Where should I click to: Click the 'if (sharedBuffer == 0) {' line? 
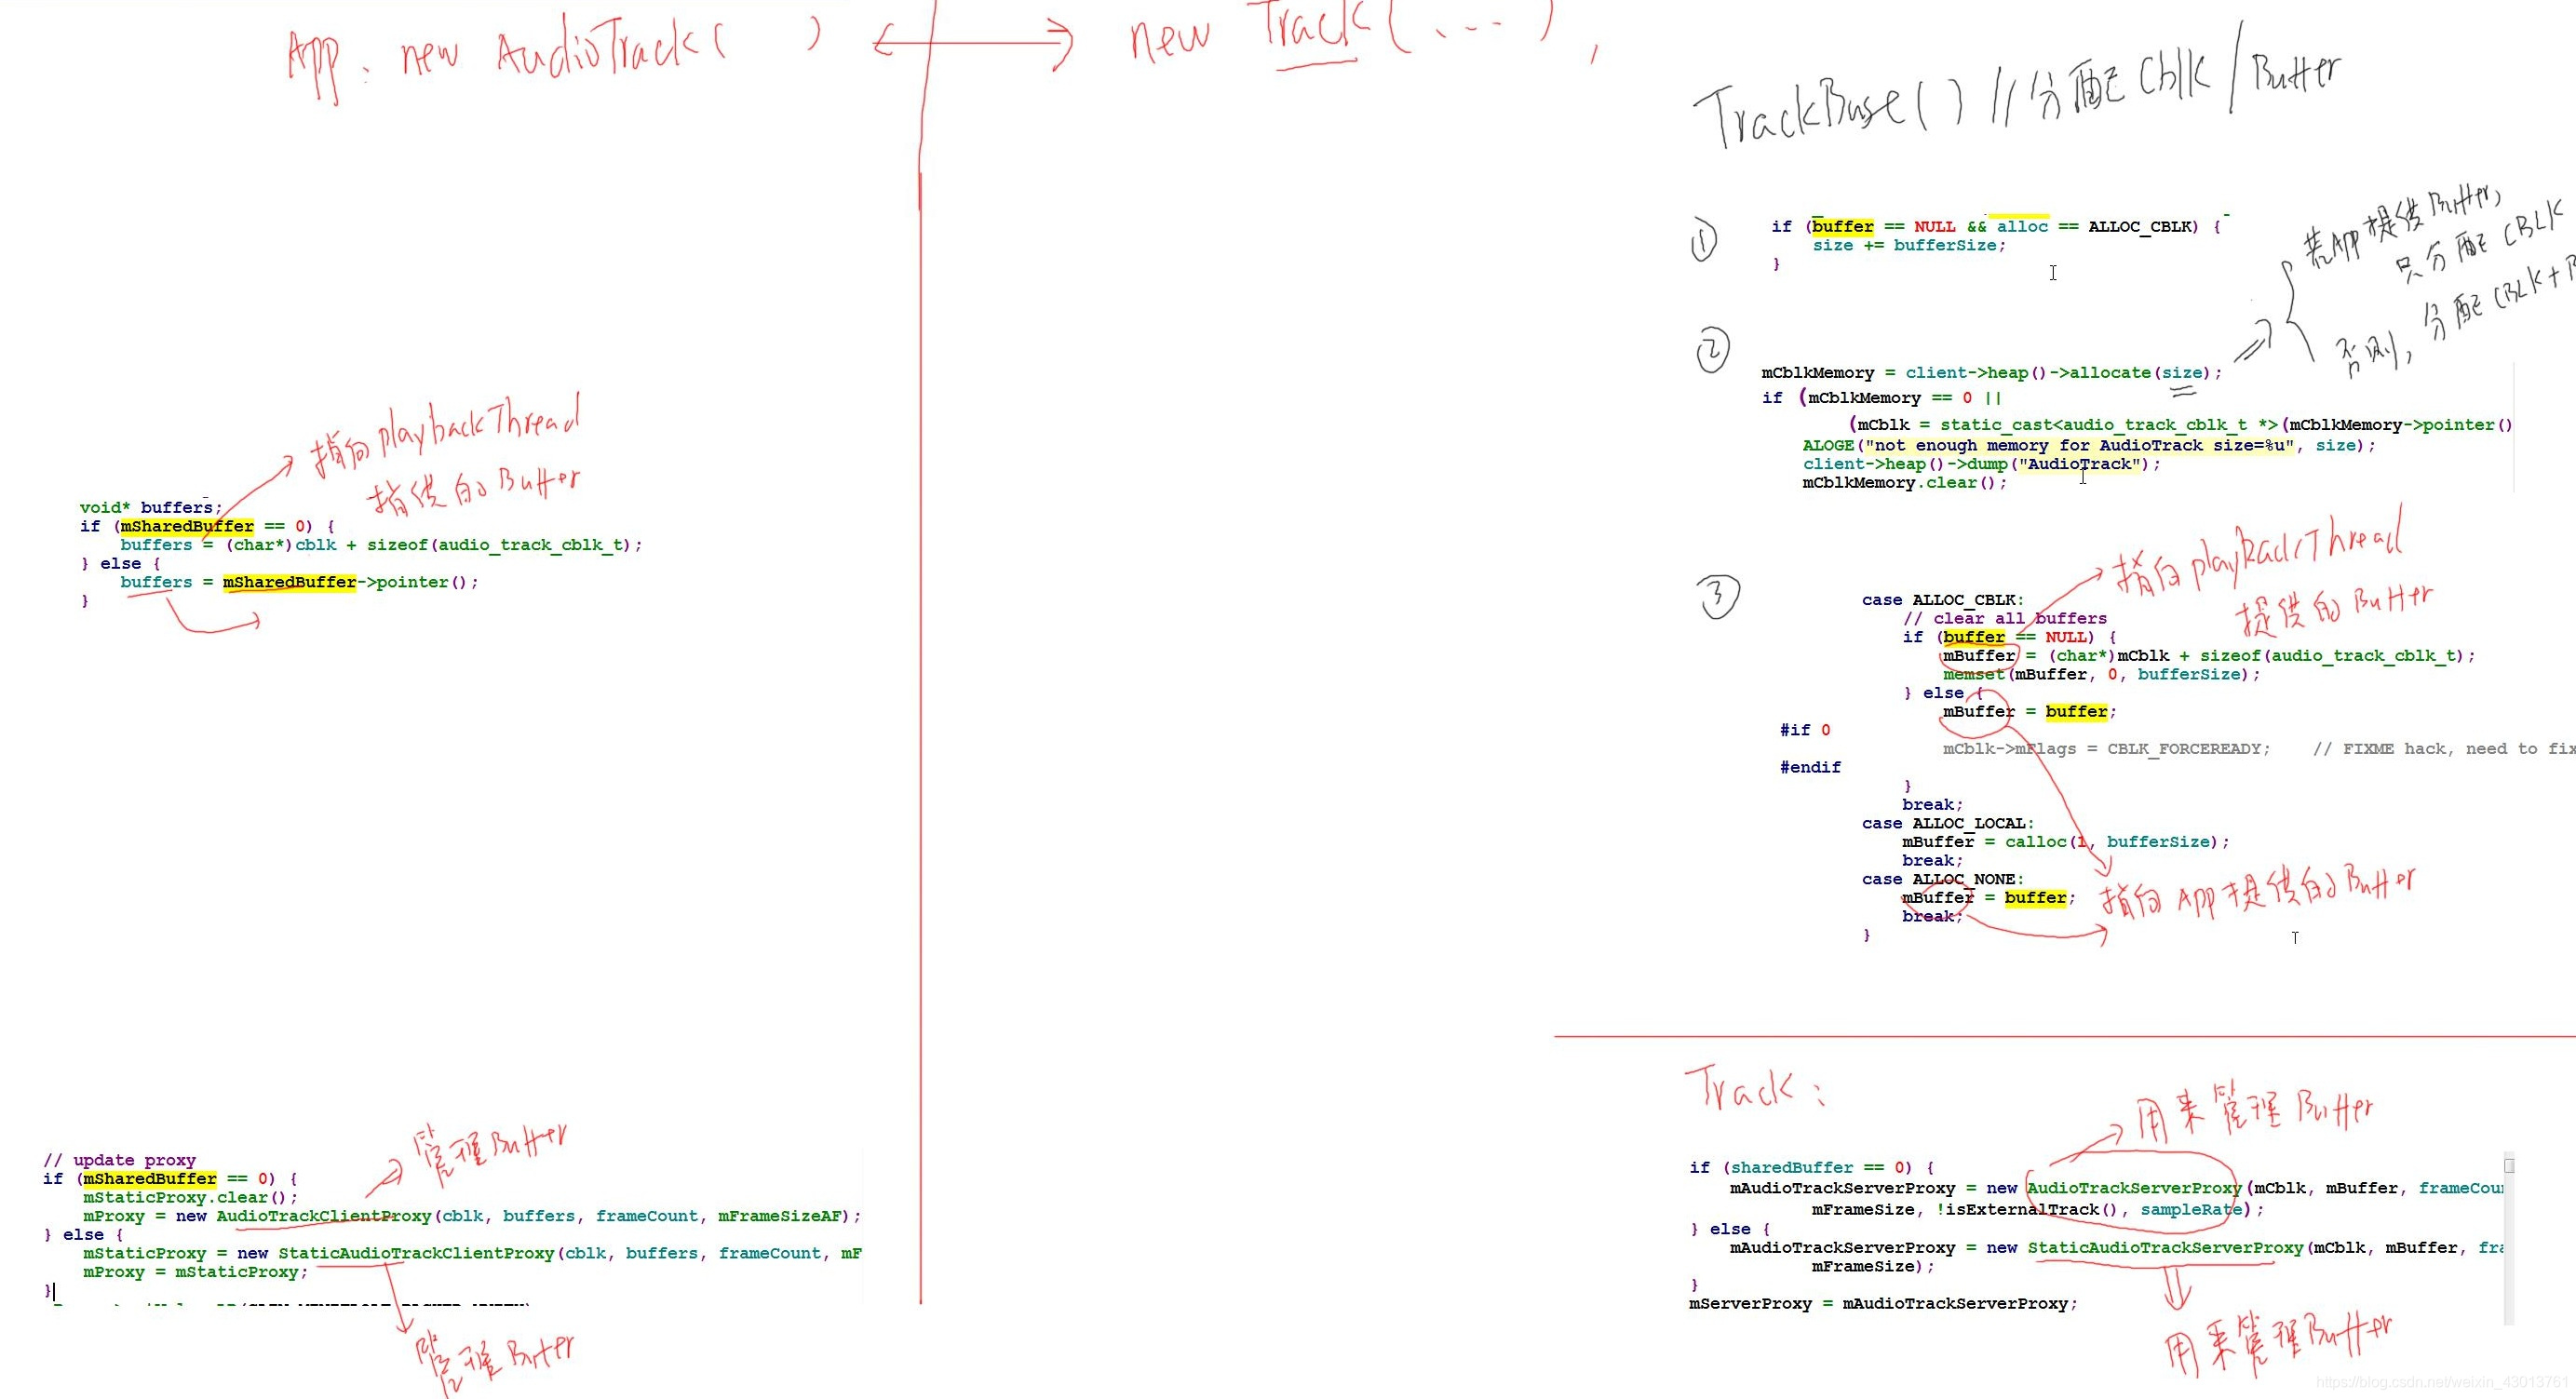pyautogui.click(x=1811, y=1168)
